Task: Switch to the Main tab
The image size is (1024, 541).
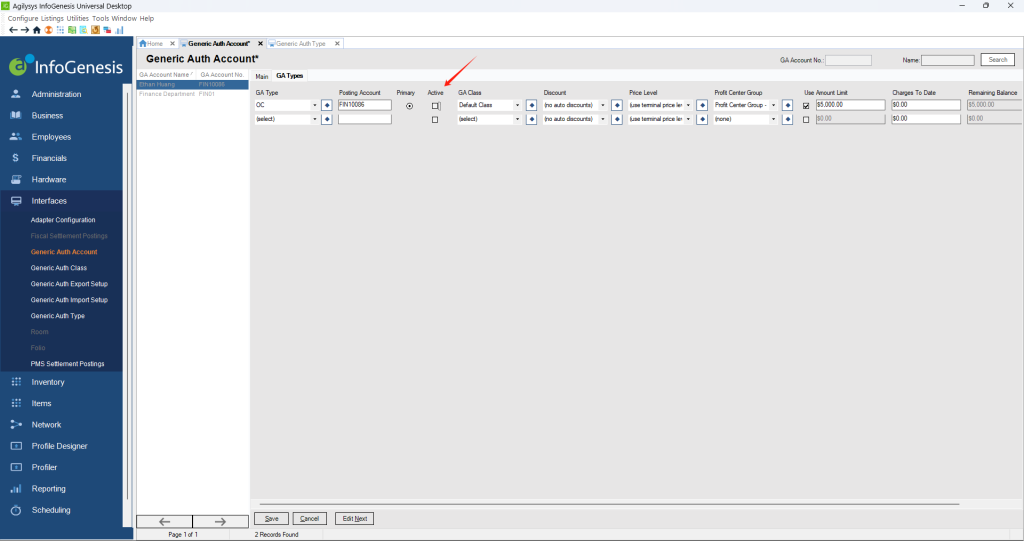Action: [x=262, y=76]
